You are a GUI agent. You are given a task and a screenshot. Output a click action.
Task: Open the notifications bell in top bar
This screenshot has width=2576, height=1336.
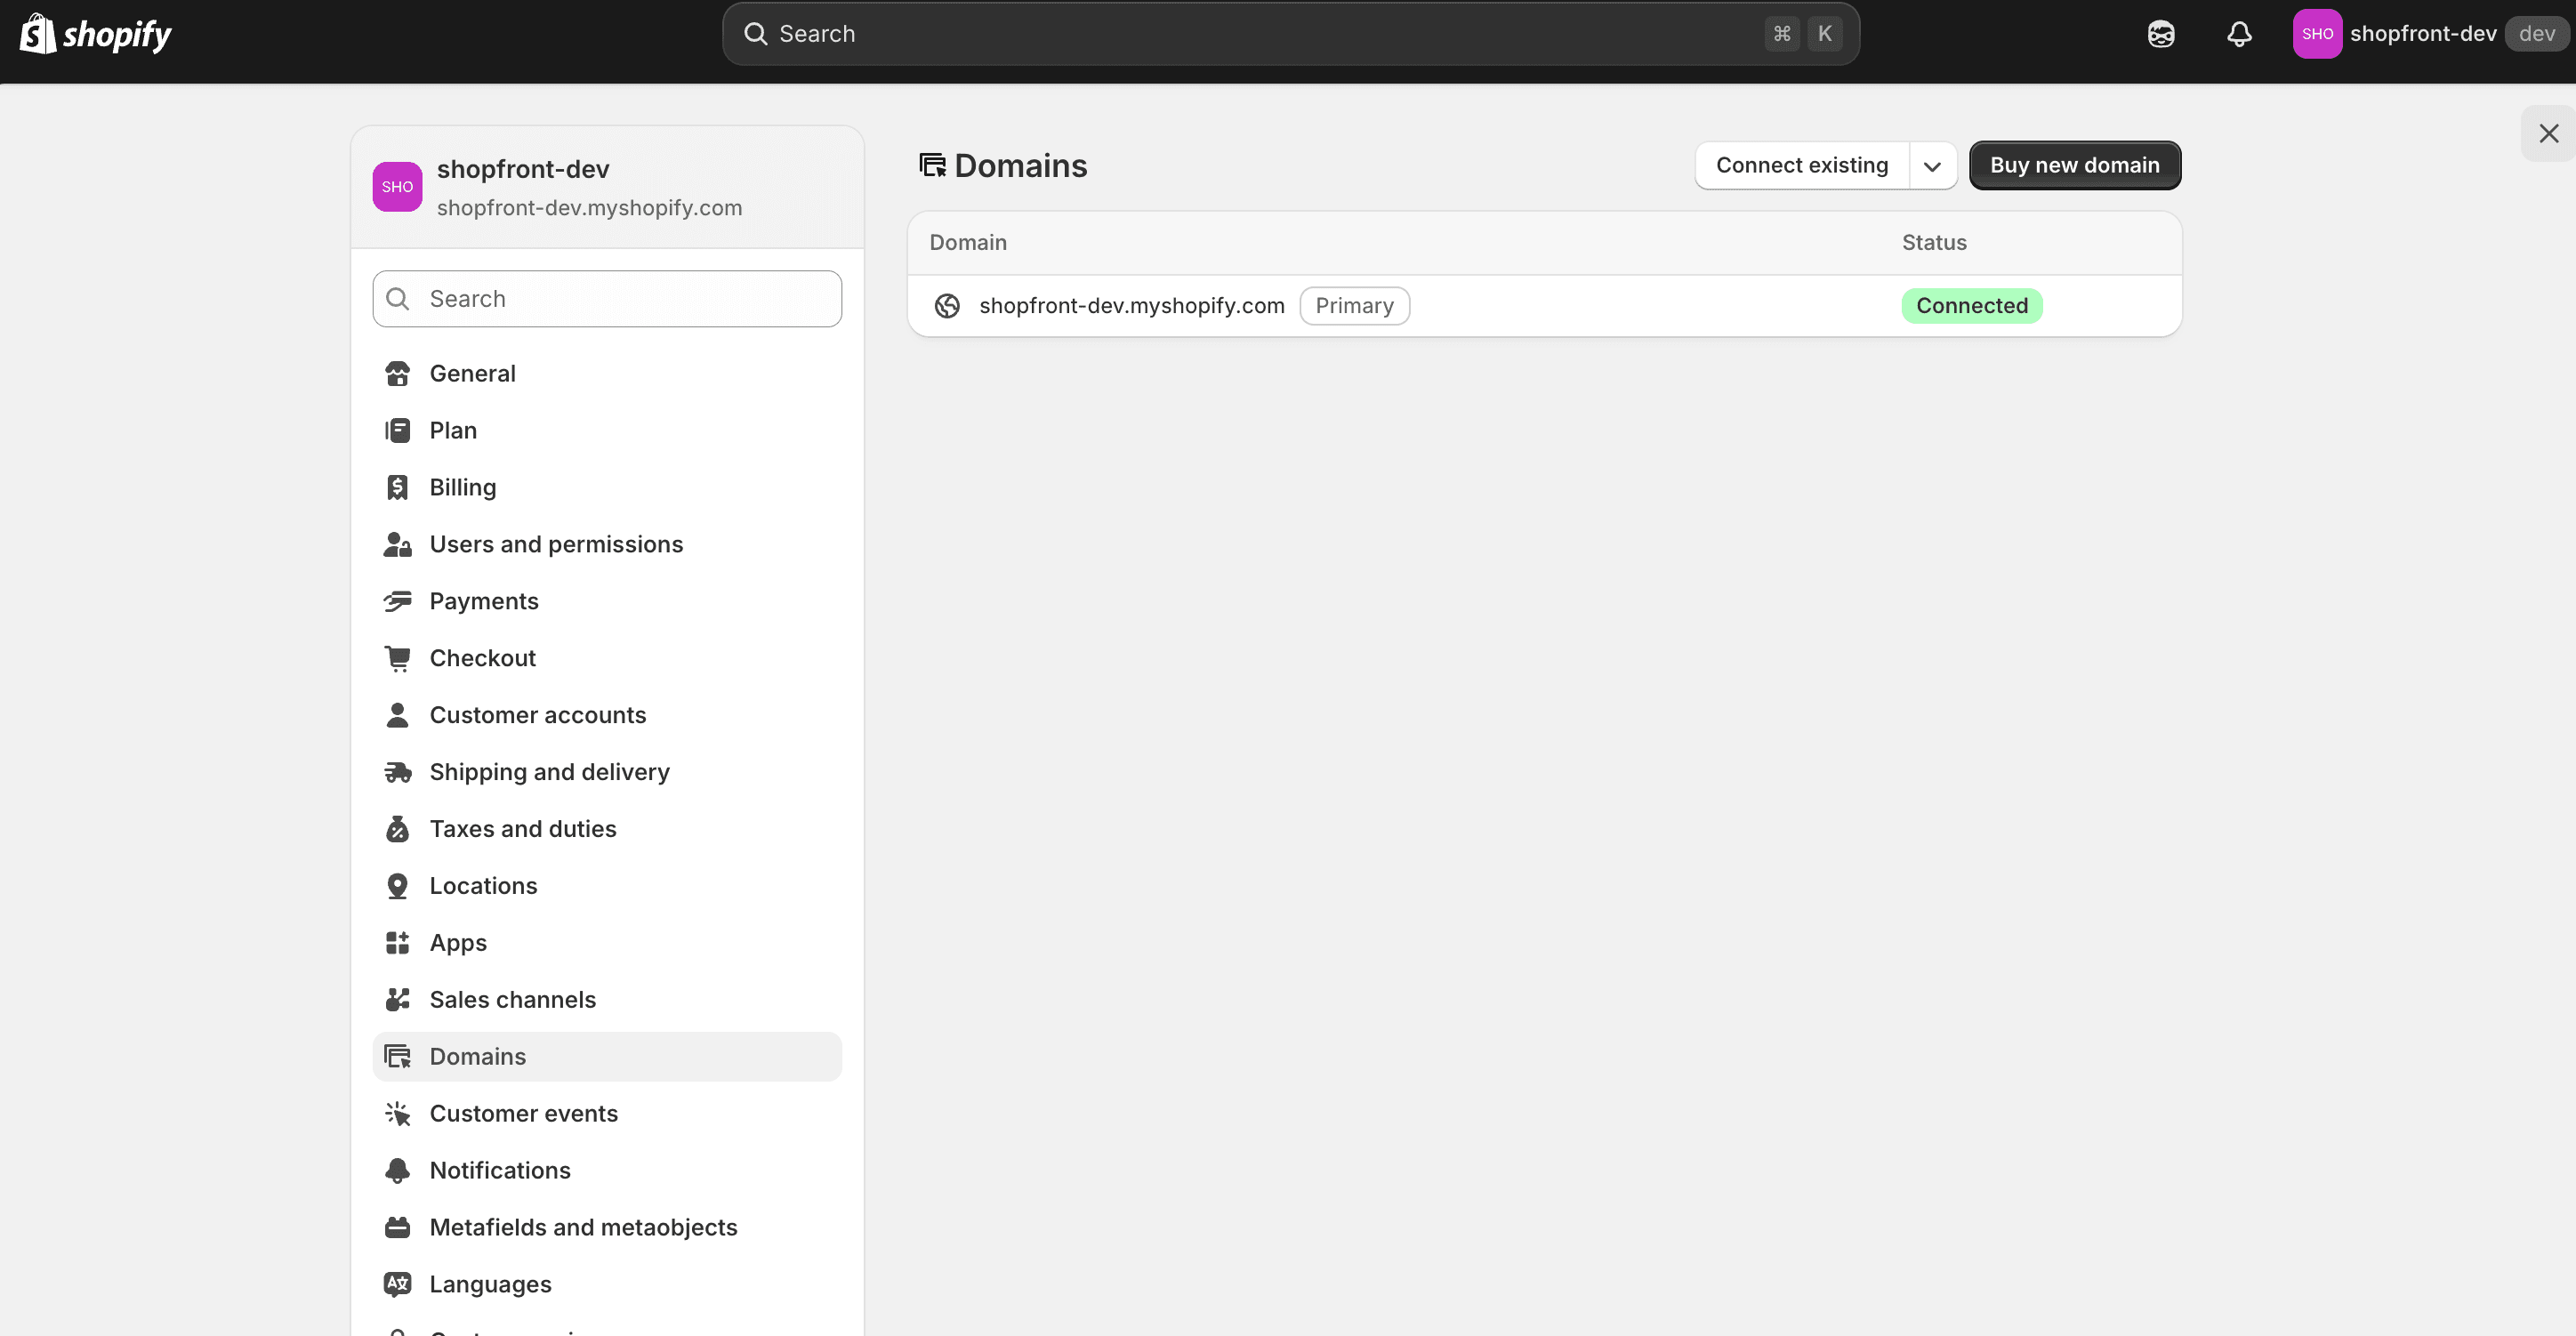(x=2239, y=34)
